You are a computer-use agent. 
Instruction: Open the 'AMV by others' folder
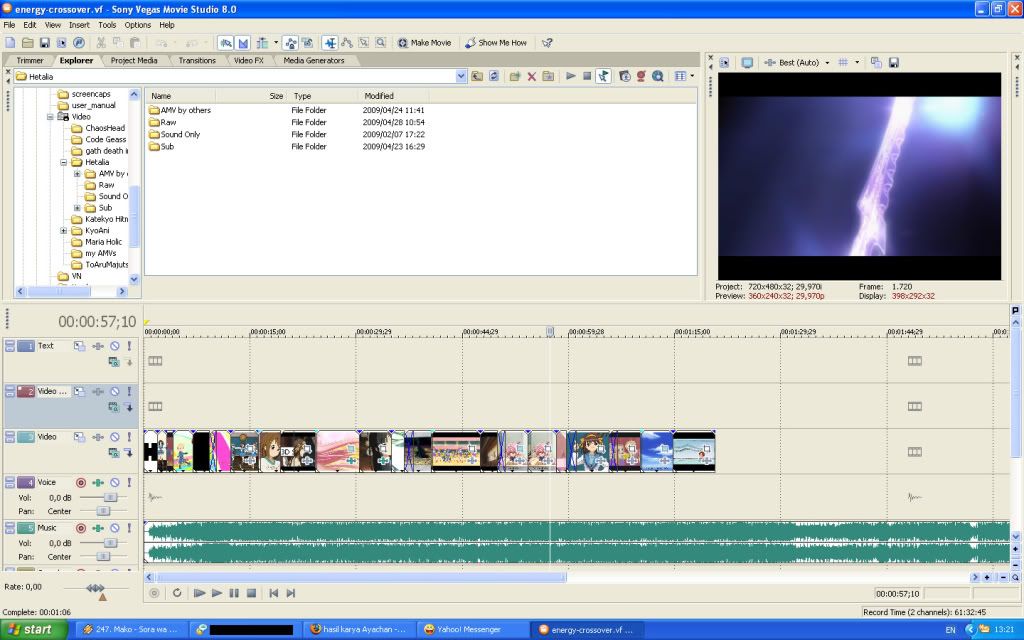pos(185,110)
